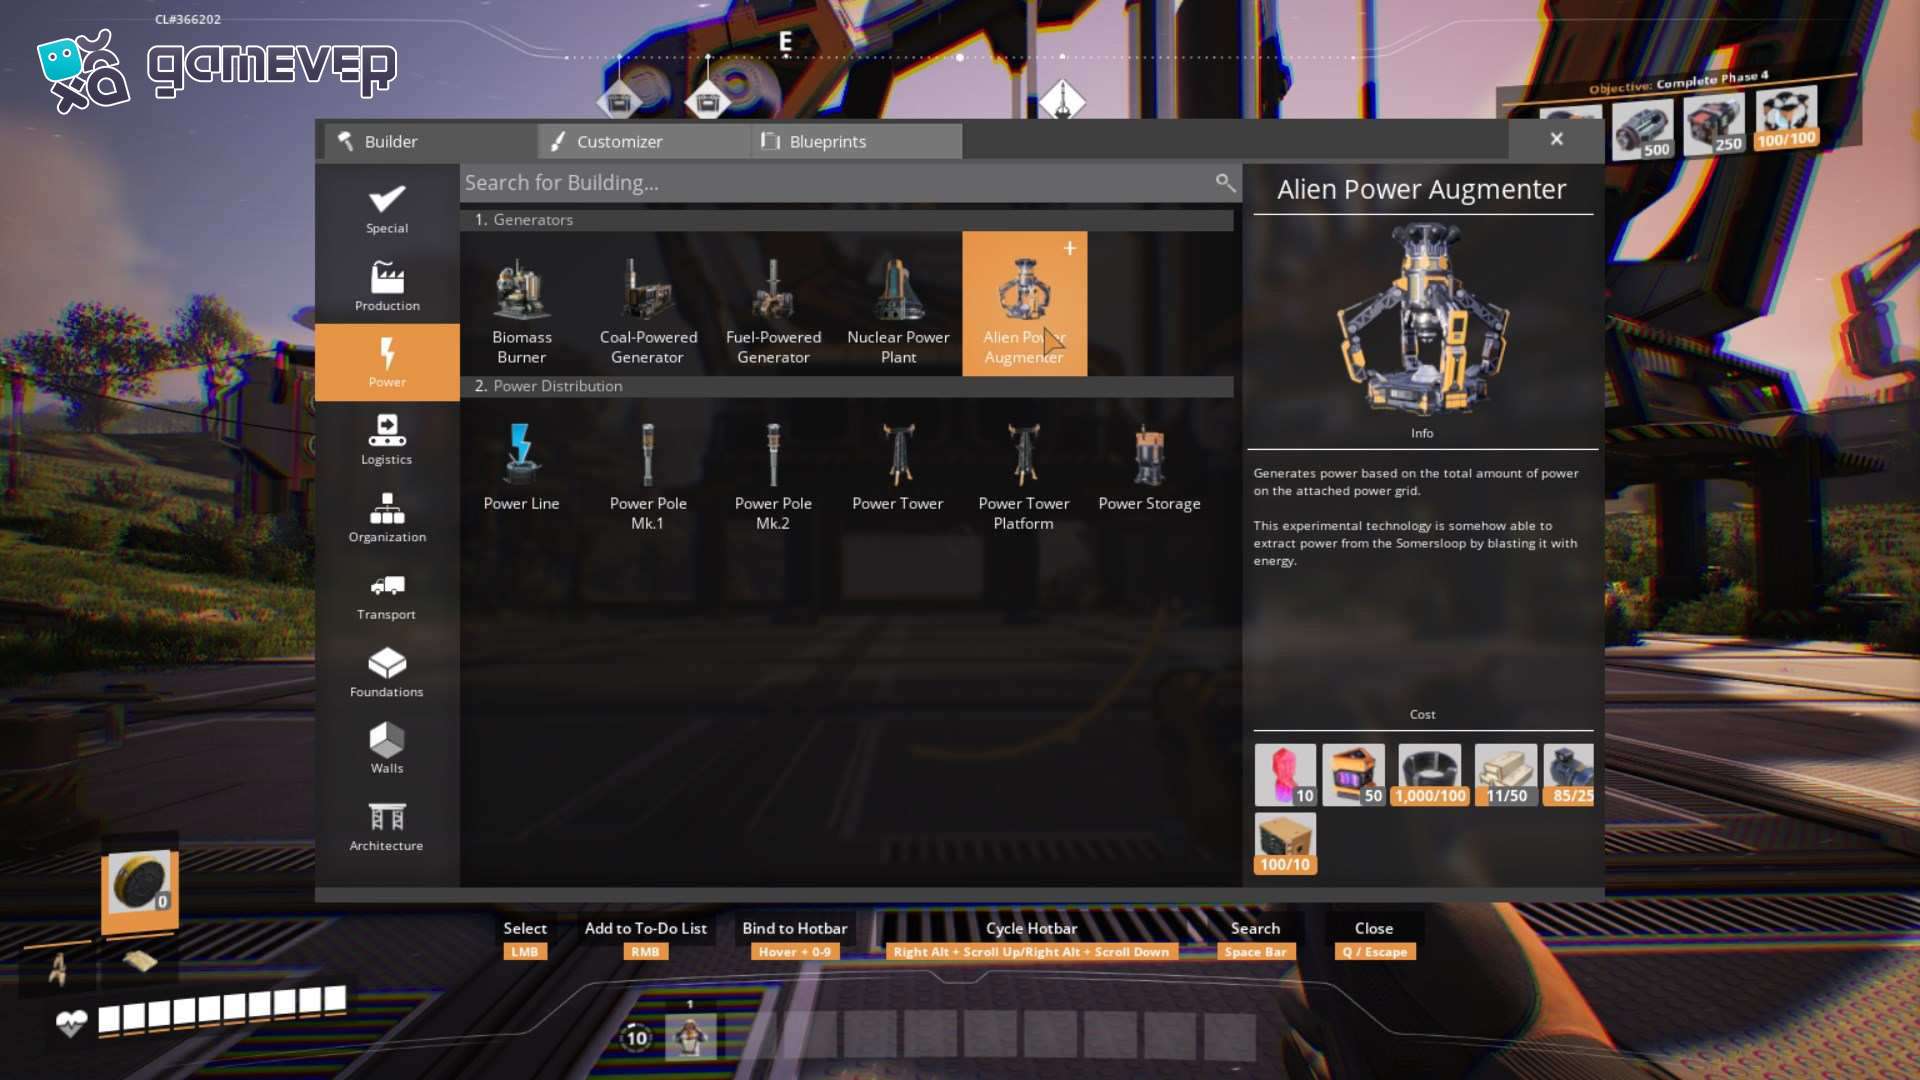Screen dimensions: 1920x1080
Task: Pick the Nuclear Power Plant
Action: (x=898, y=304)
